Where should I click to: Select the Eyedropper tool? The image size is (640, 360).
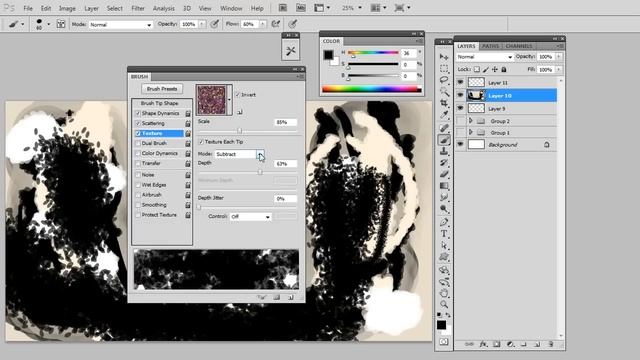pos(444,115)
